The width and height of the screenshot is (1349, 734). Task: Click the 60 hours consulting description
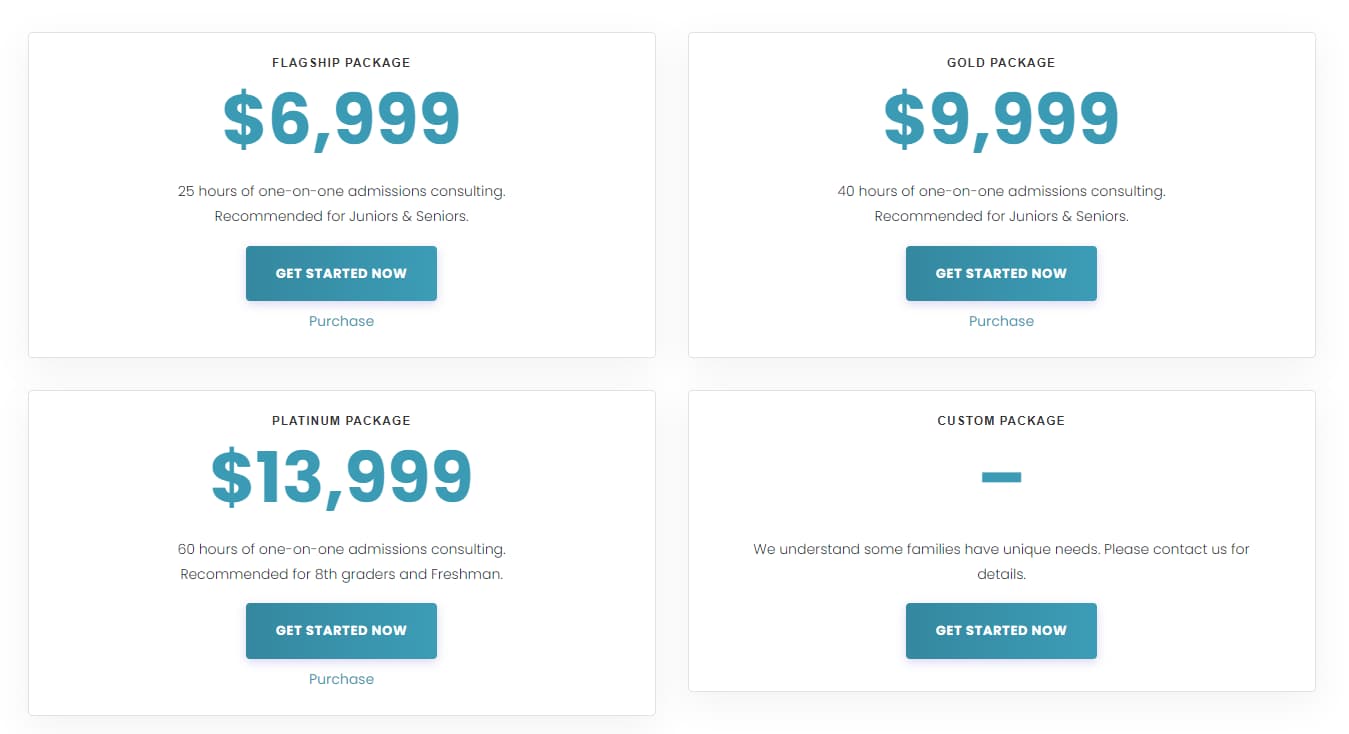point(341,549)
